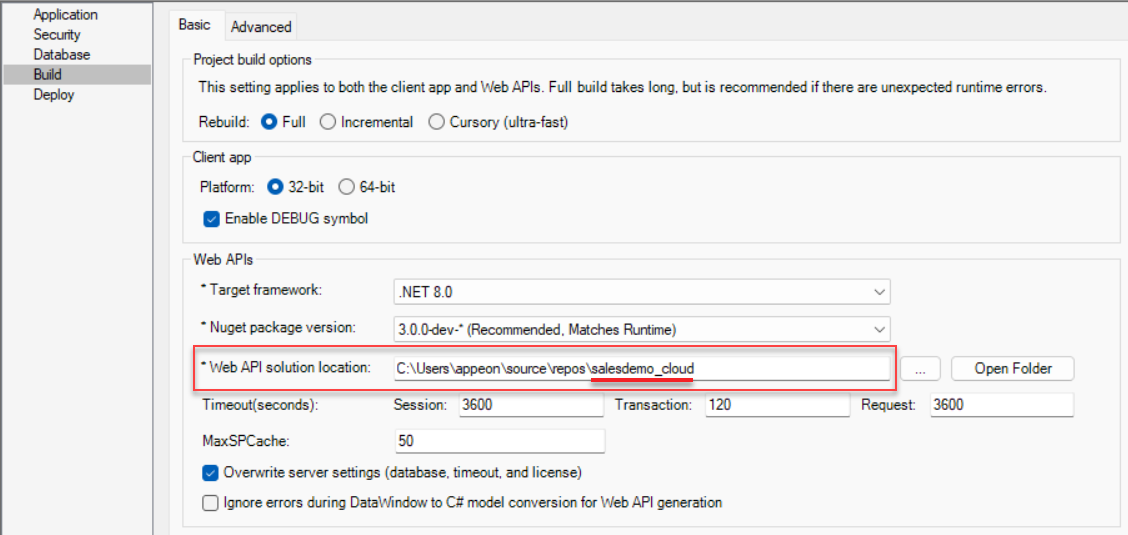Screen dimensions: 1128x535
Task: Select Application in the left sidebar
Action: pos(65,15)
